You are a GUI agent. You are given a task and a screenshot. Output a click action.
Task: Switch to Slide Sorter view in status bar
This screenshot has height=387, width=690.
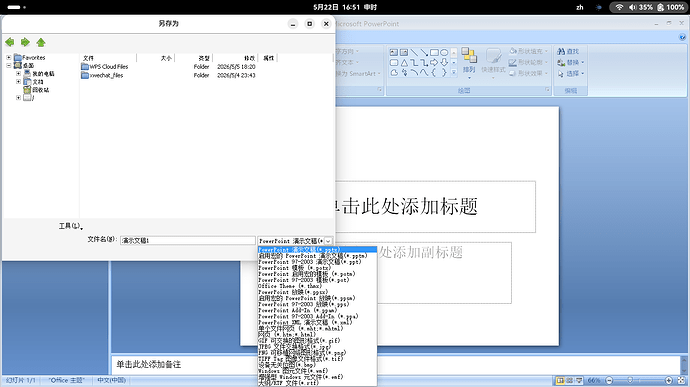click(x=569, y=380)
